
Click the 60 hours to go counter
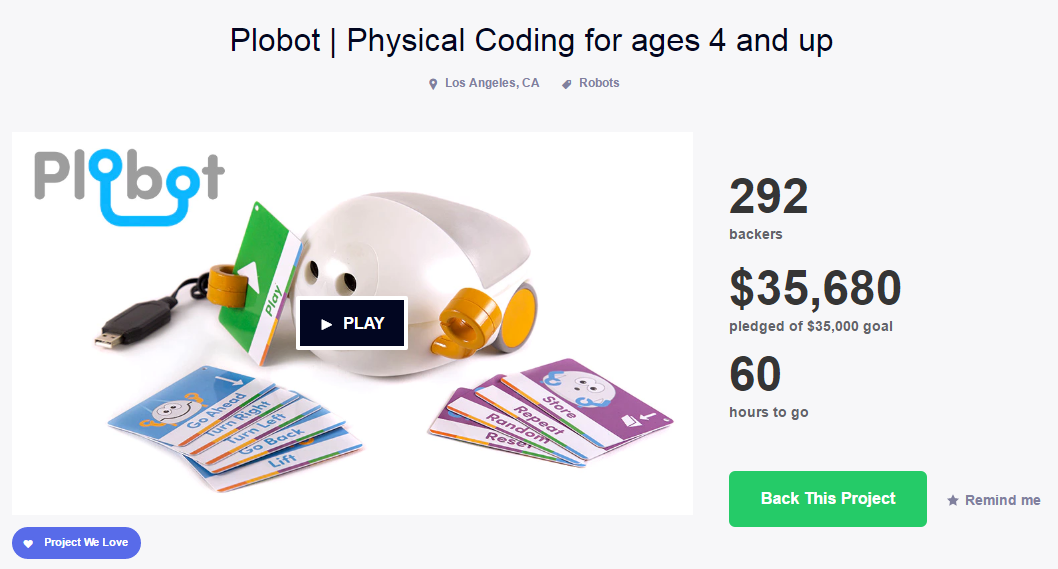tap(755, 376)
